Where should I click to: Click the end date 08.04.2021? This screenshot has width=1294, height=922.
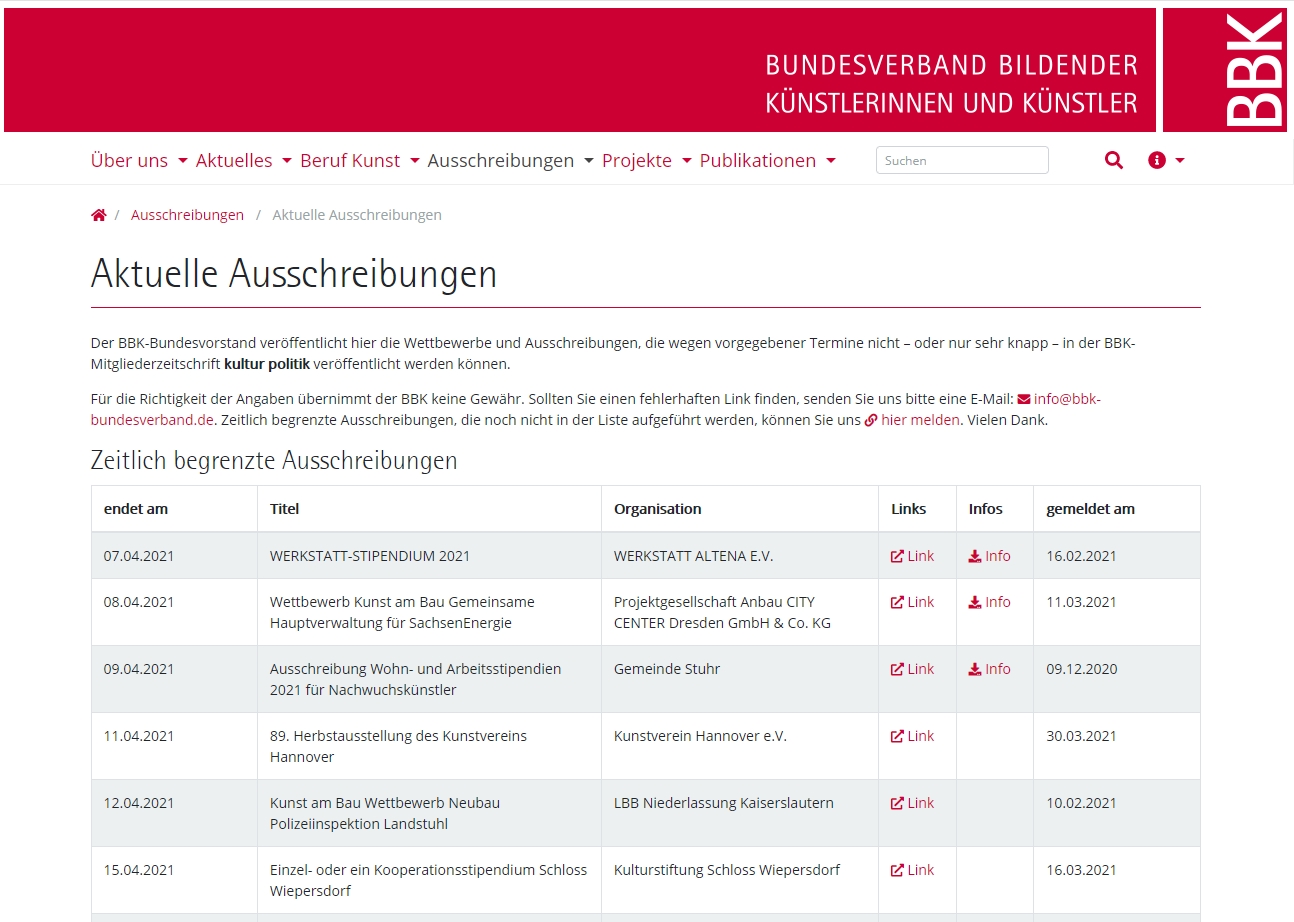pos(139,602)
